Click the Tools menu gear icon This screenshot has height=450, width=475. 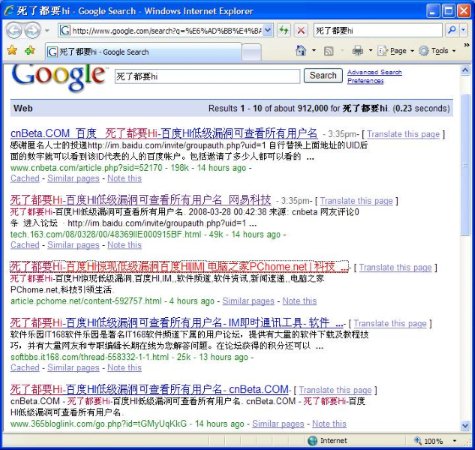tap(424, 51)
